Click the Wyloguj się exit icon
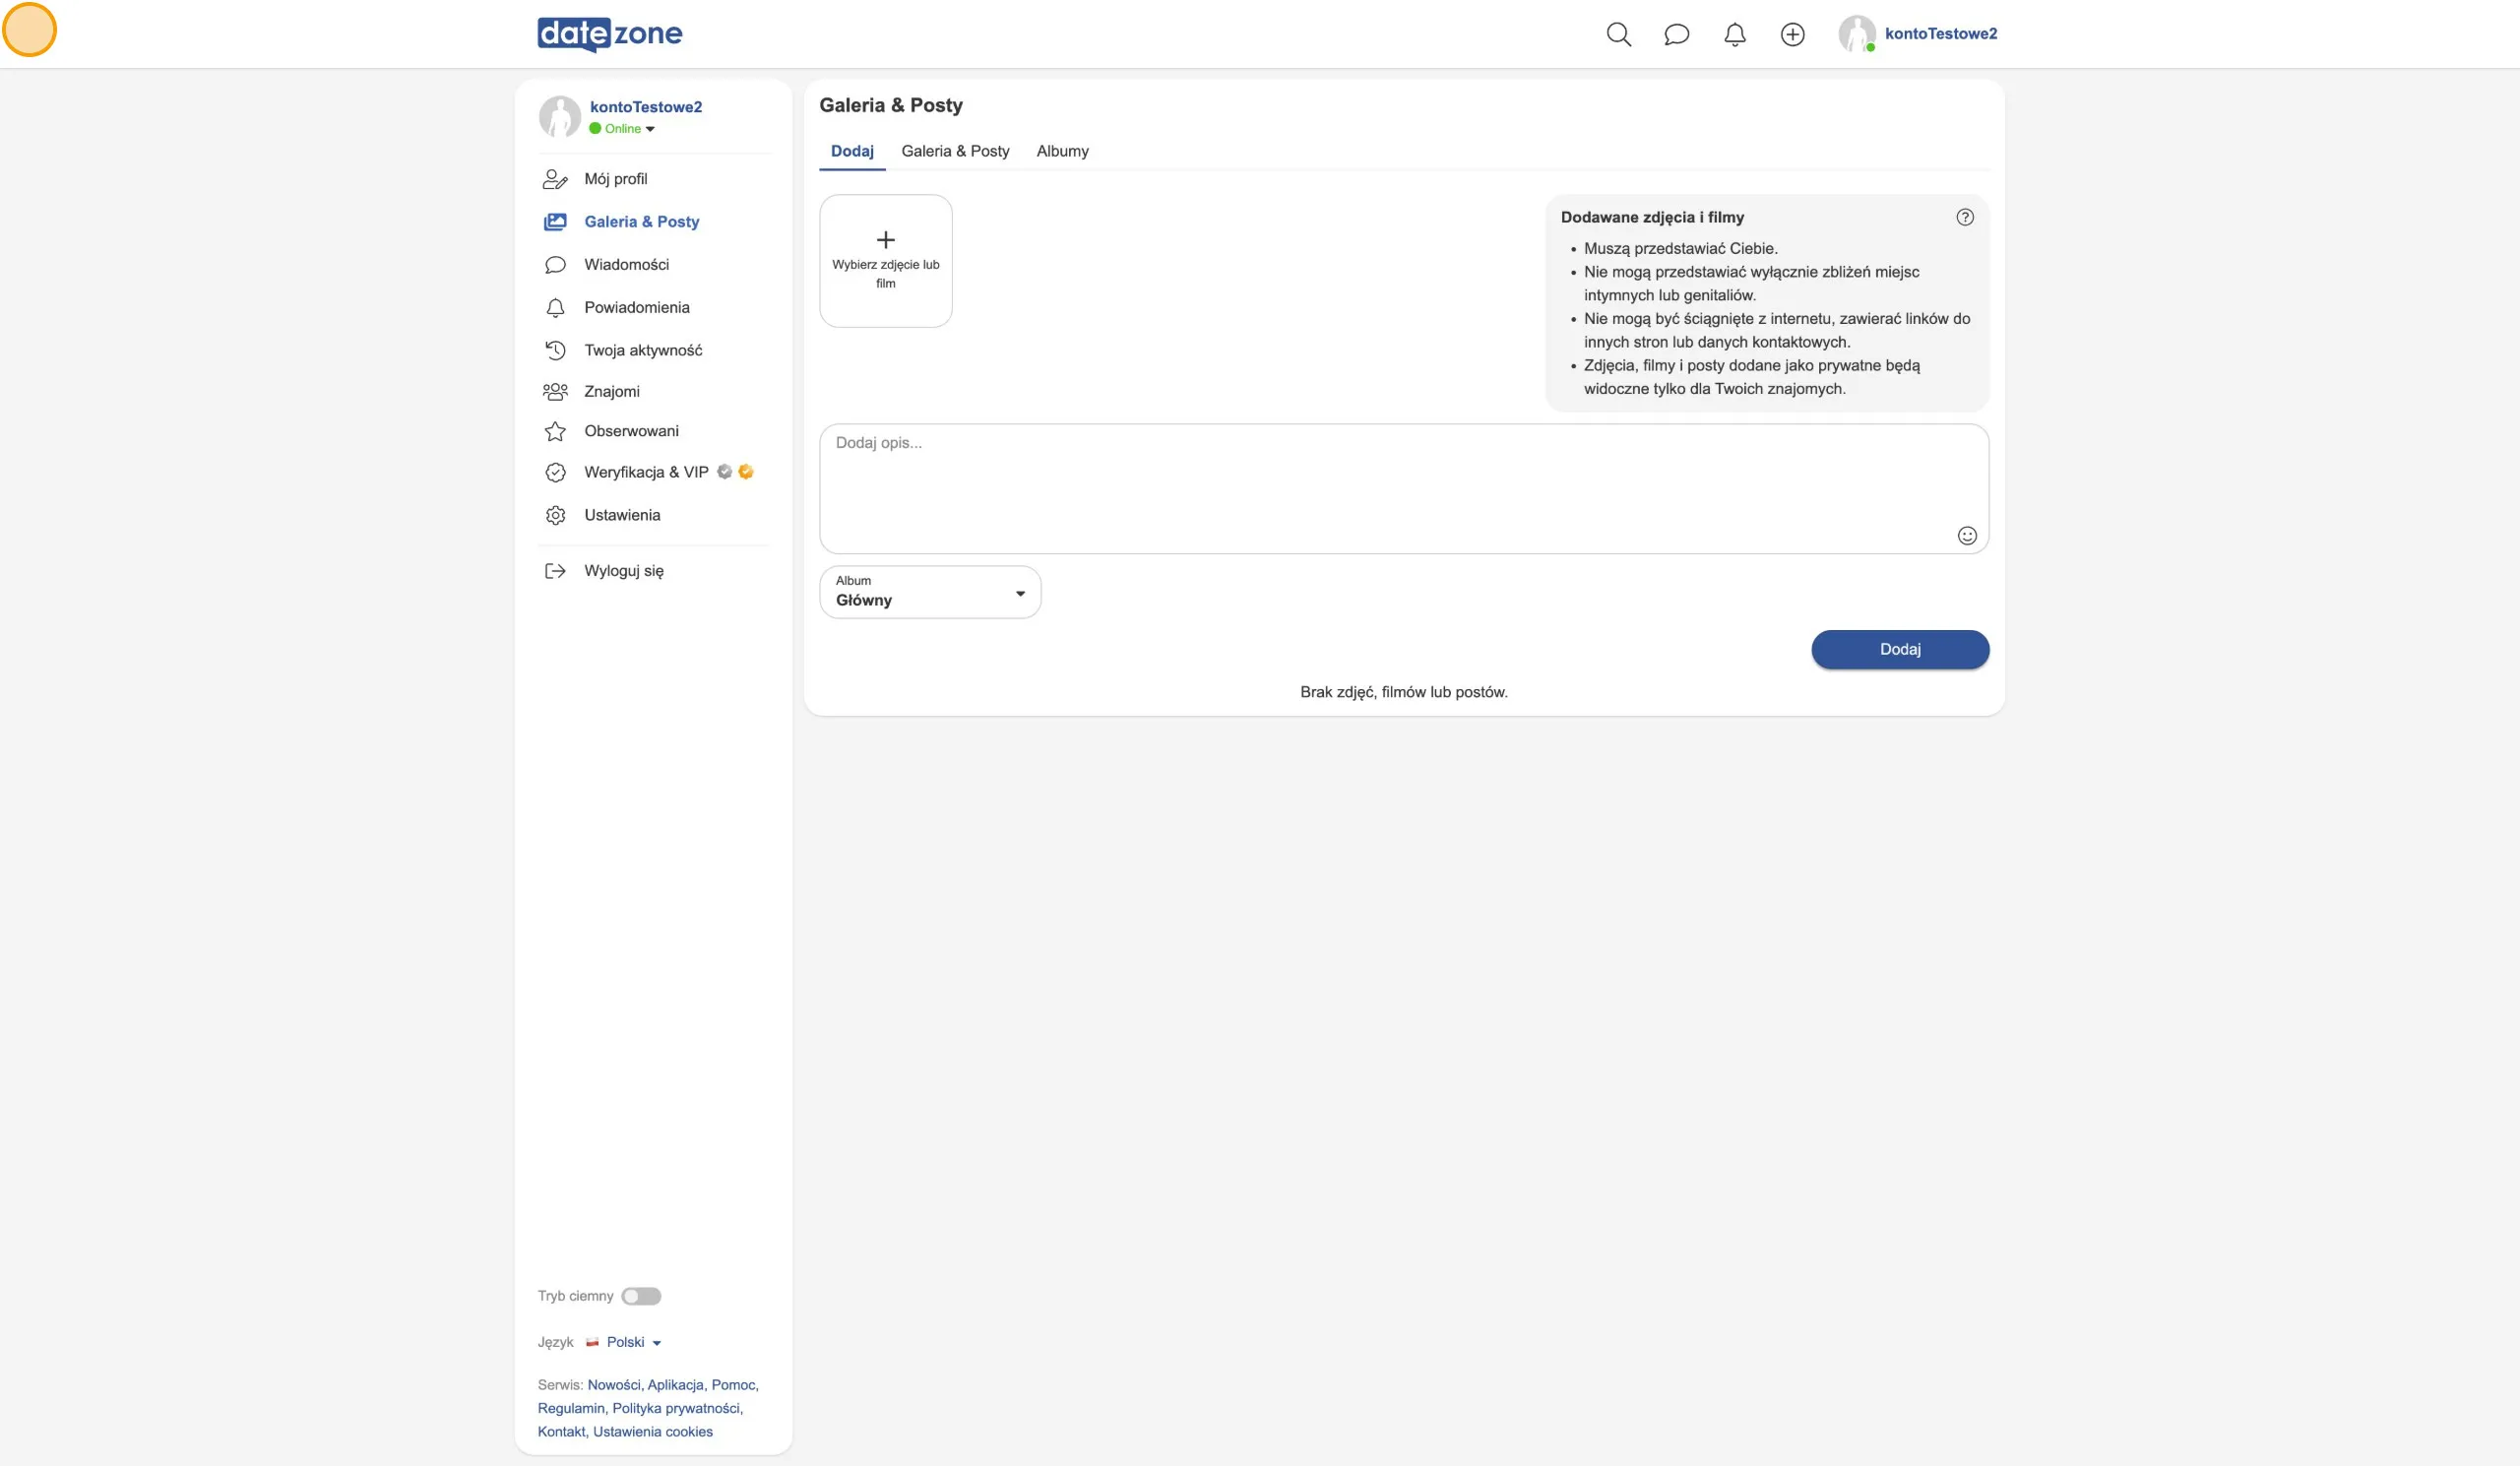 (x=555, y=571)
